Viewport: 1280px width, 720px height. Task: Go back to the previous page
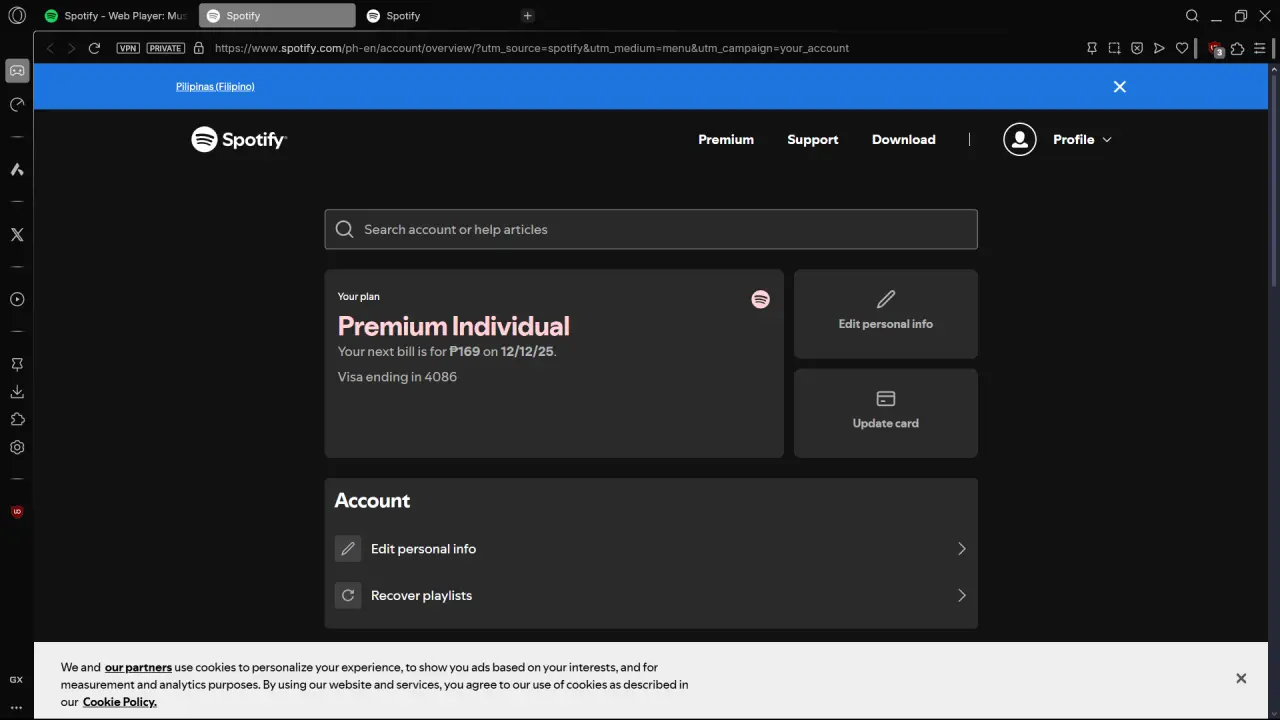coord(49,48)
